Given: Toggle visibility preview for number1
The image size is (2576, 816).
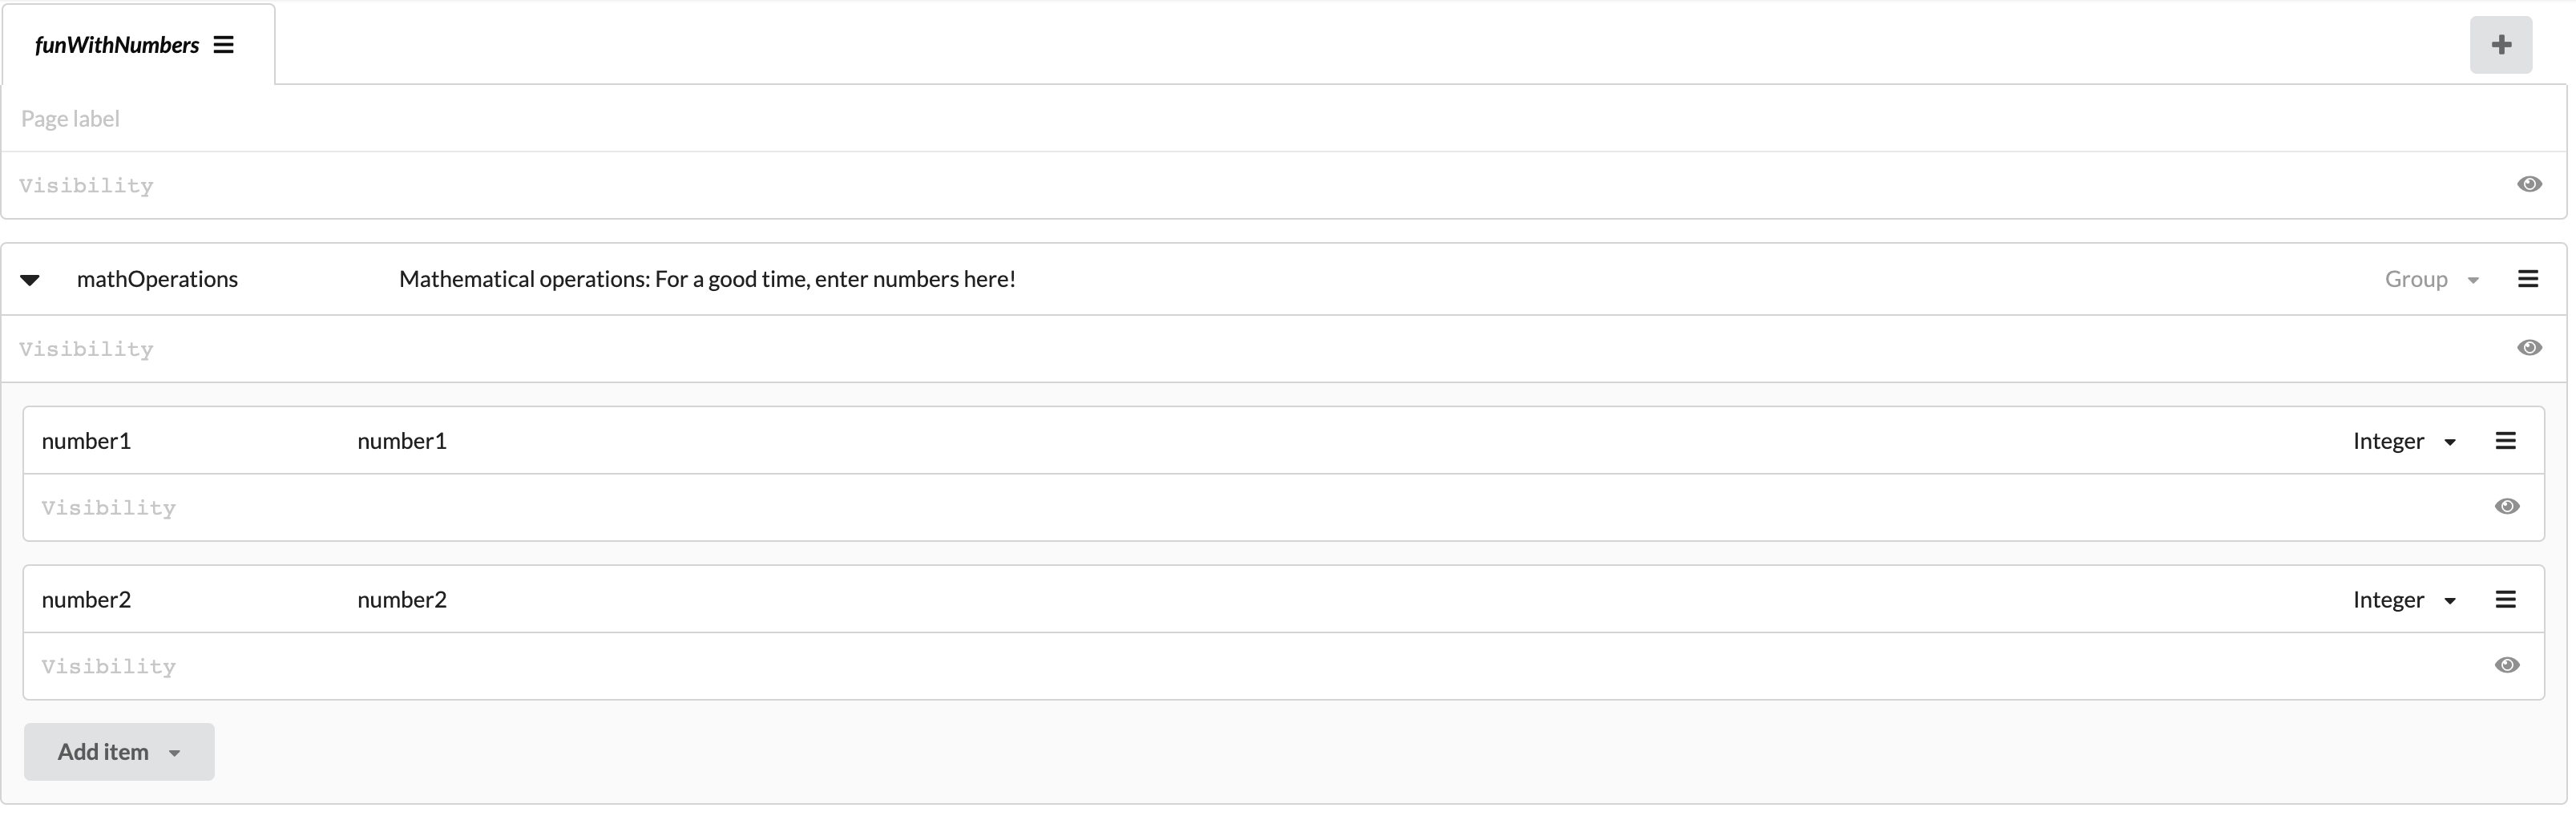Looking at the screenshot, I should pos(2507,507).
